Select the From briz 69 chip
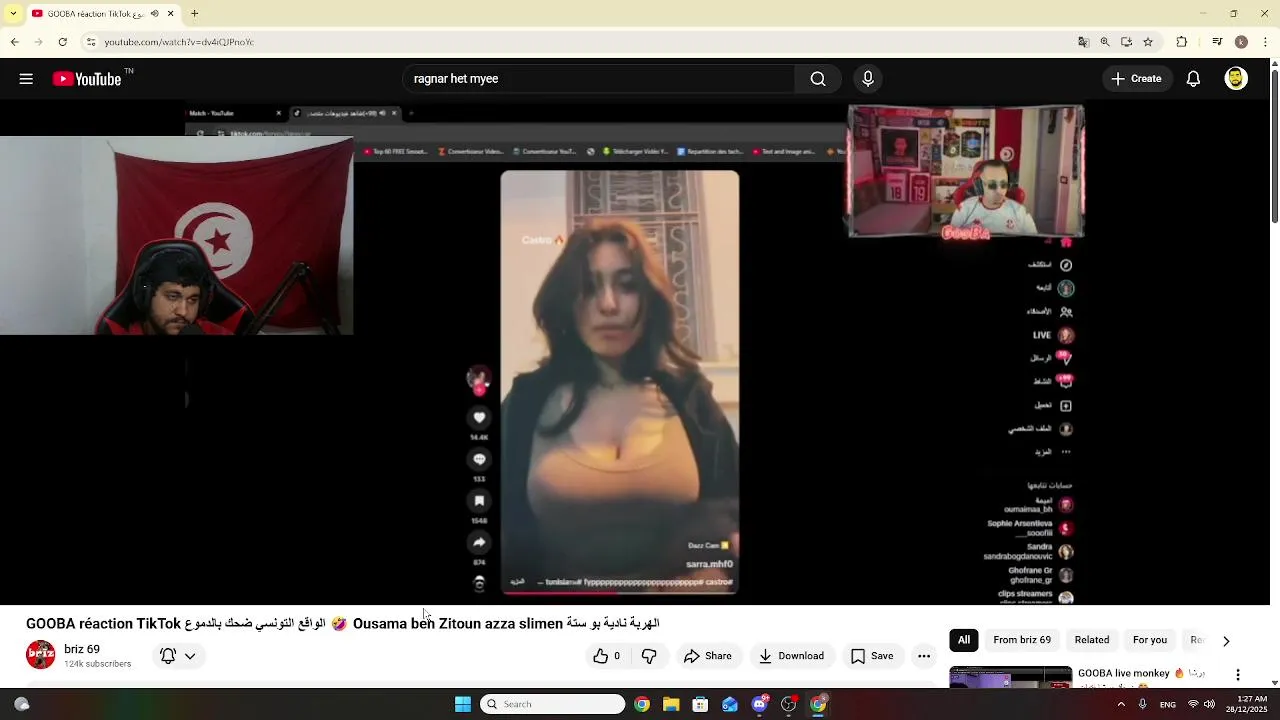The height and width of the screenshot is (720, 1280). click(x=1022, y=640)
